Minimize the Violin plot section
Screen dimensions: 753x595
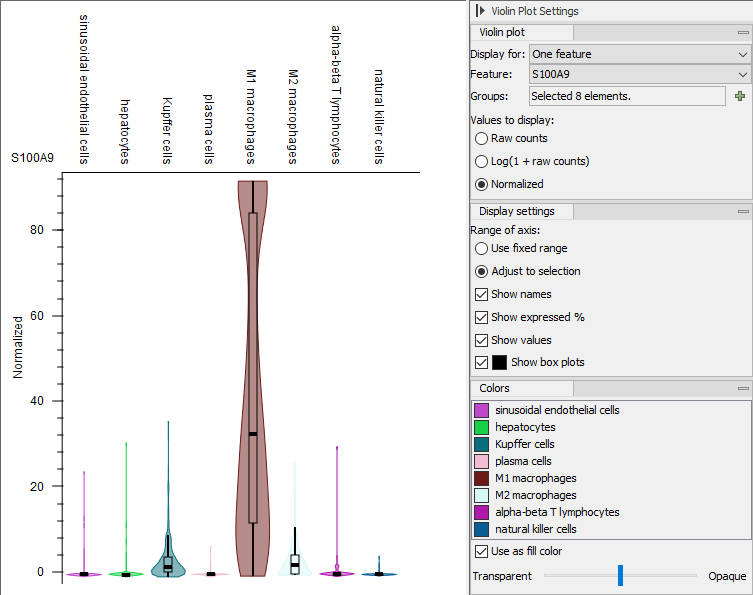pyautogui.click(x=742, y=33)
